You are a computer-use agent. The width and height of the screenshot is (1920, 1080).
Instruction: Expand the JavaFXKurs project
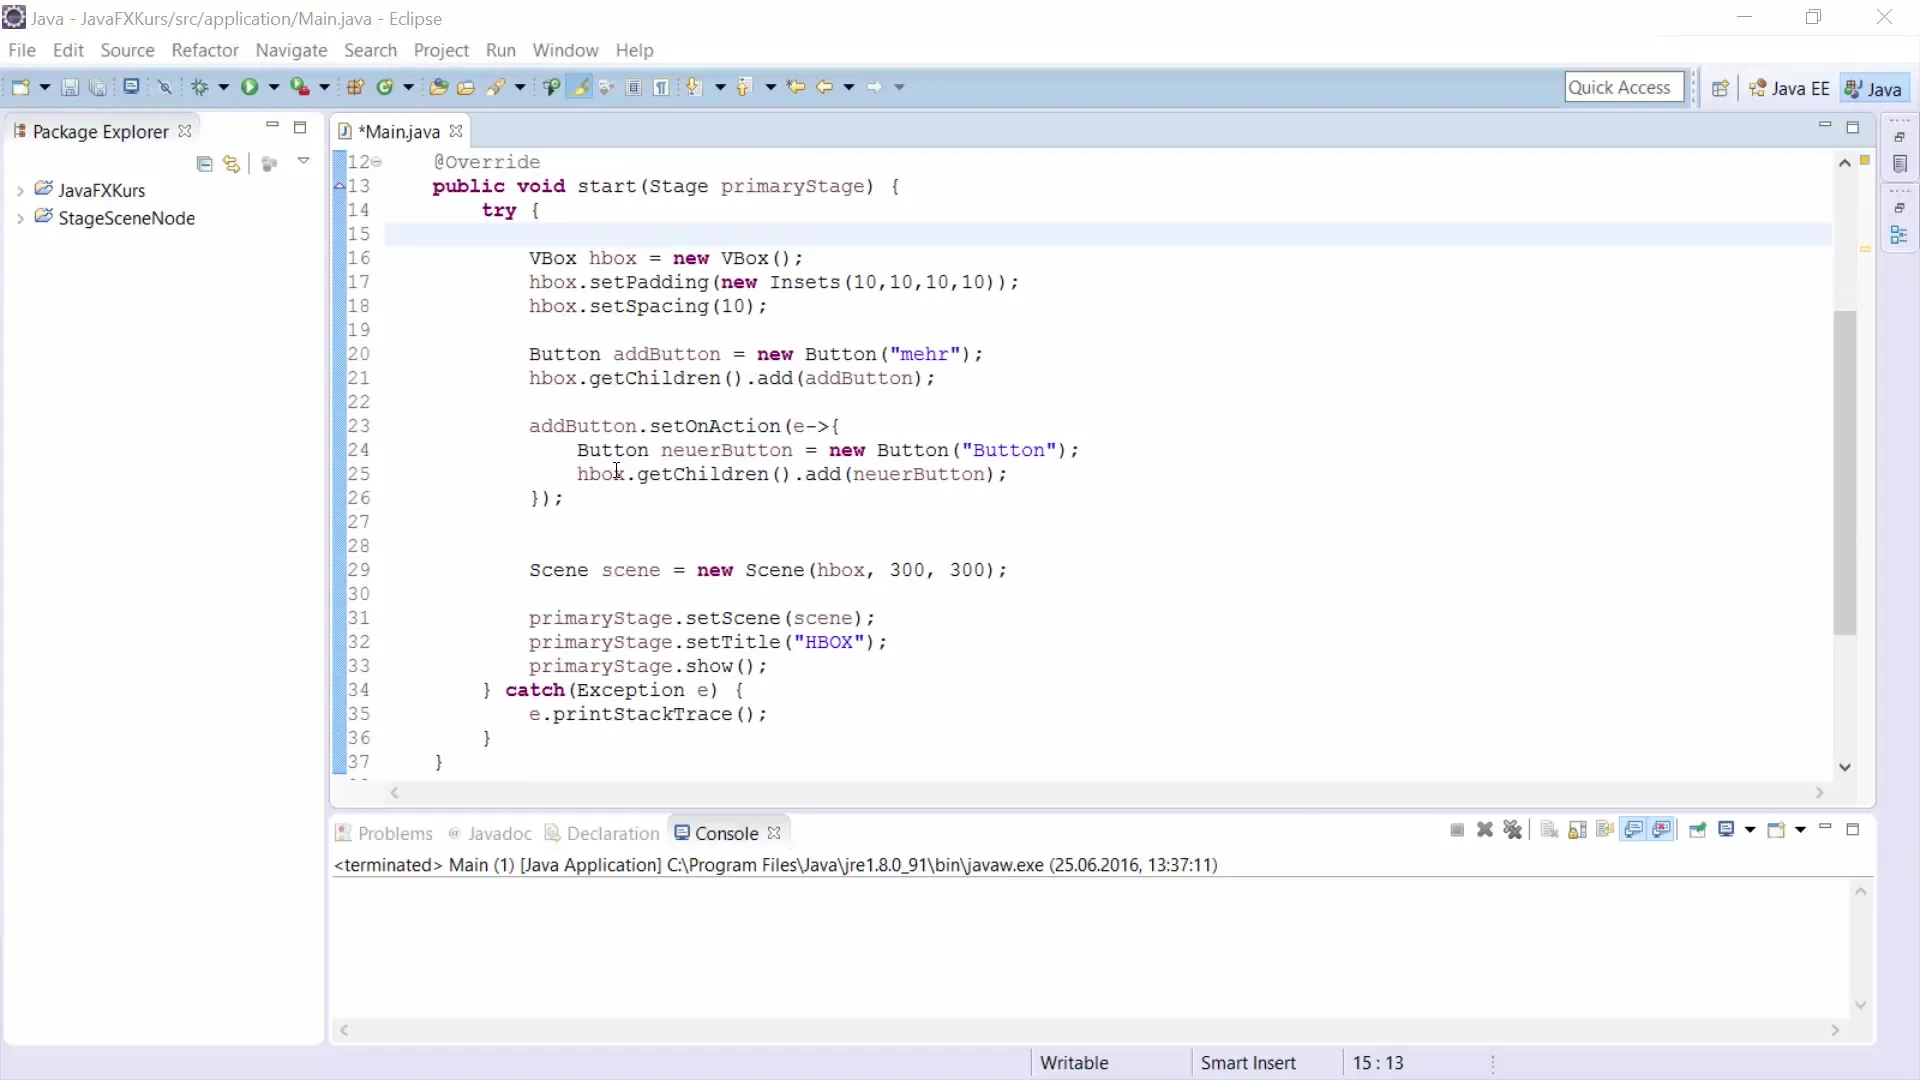[20, 190]
